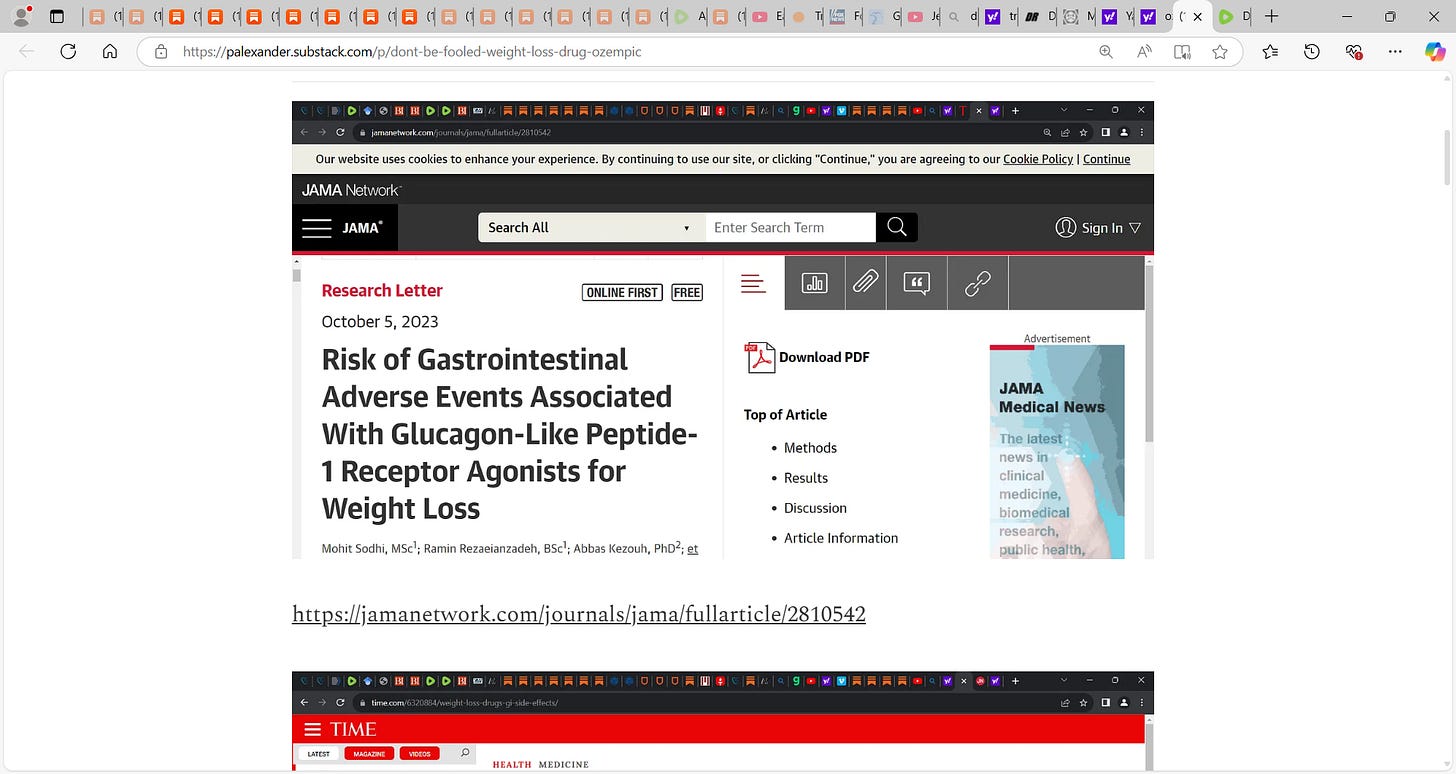Expand the Search All dropdown in JAMA screenshot
Screen dimensions: 1456x774
pyautogui.click(x=591, y=228)
